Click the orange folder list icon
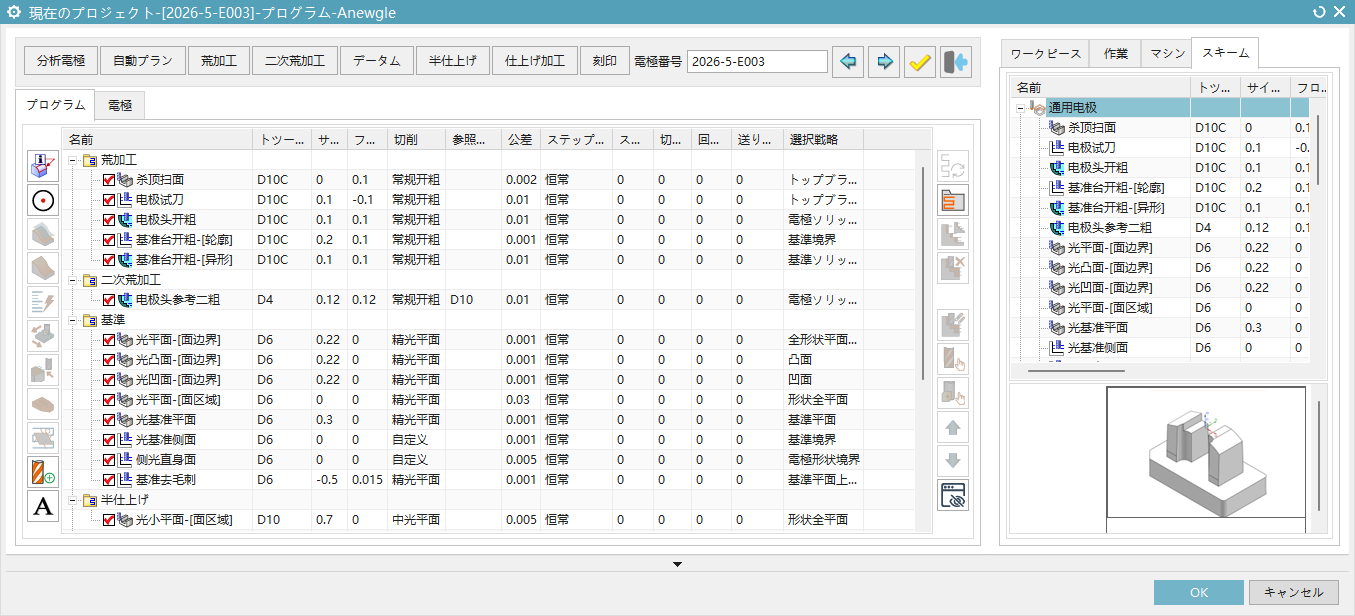This screenshot has width=1355, height=616. coord(953,199)
